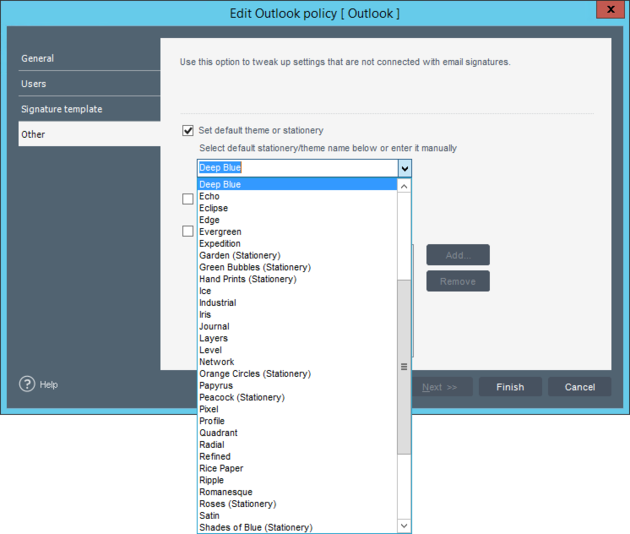Pick the Papyrus theme
This screenshot has height=534, width=630.
(x=297, y=385)
